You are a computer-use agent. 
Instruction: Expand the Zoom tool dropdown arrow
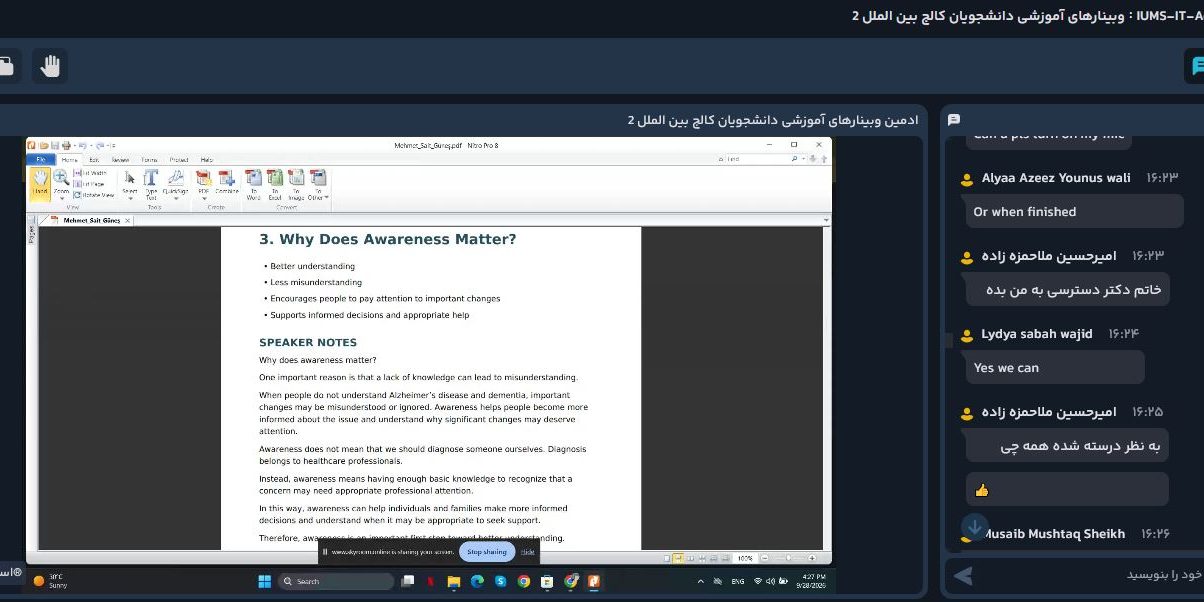(61, 198)
